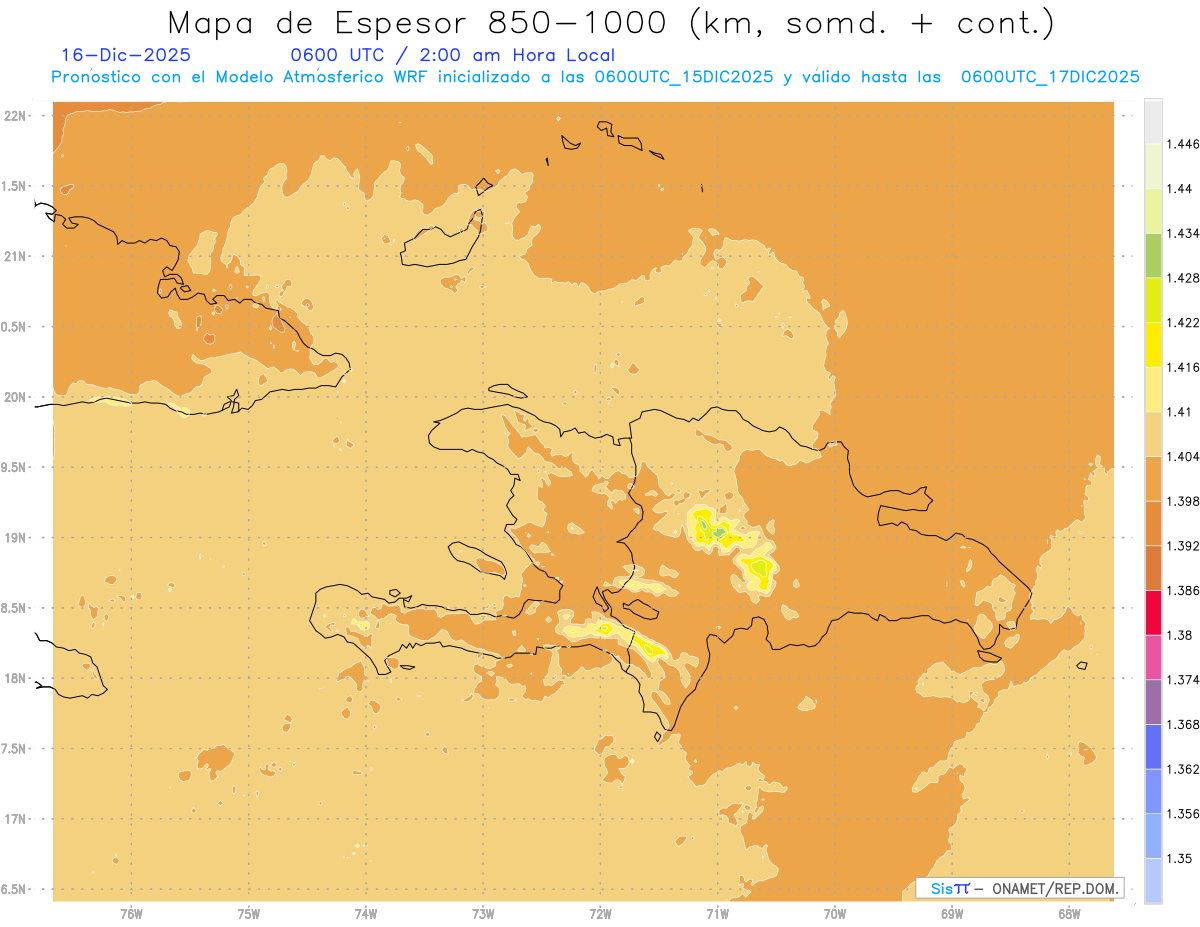Click the colorbar value 1.362
This screenshot has width=1200, height=927.
tap(1183, 769)
